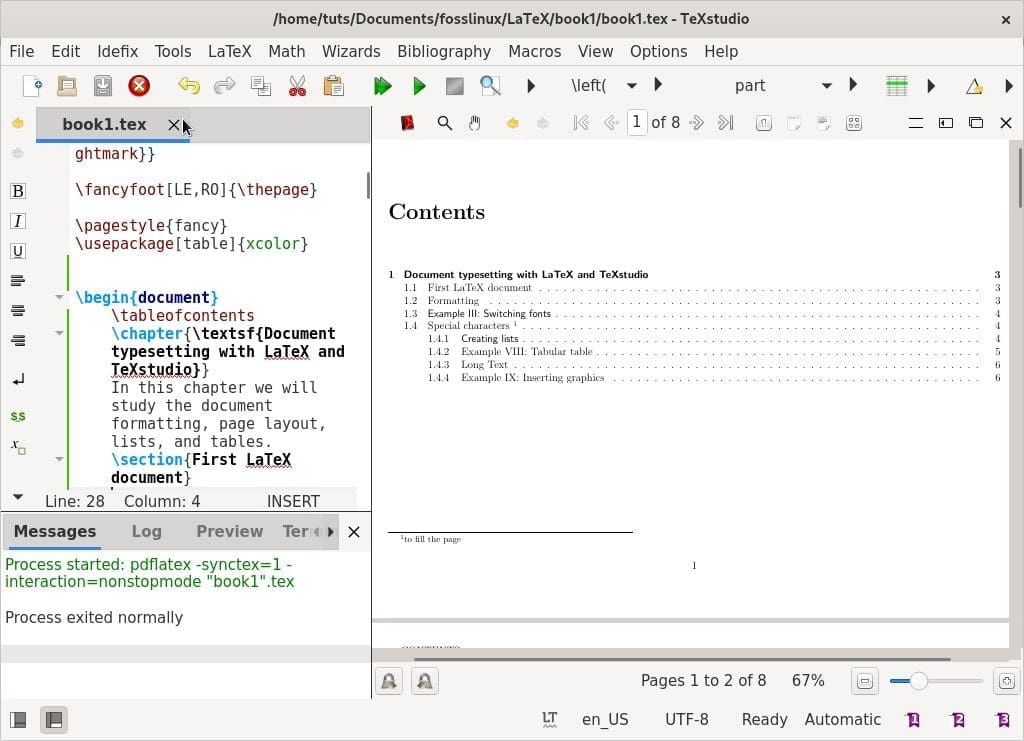Insert a subscript with the x-subscript icon
This screenshot has width=1024, height=741.
[x=18, y=447]
